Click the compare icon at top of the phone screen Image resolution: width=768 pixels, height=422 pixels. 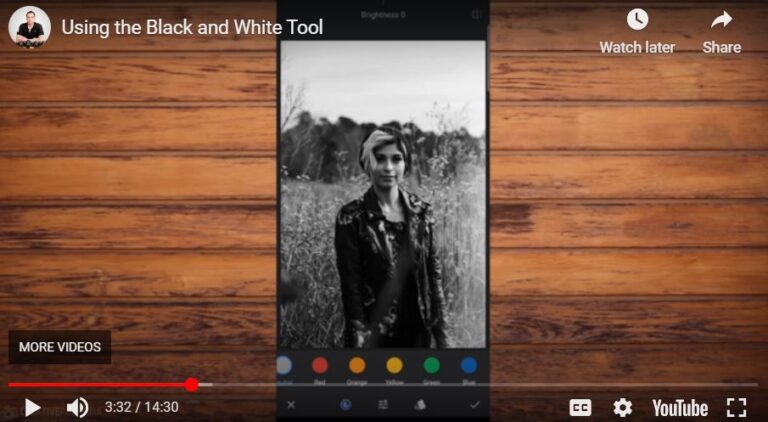pos(476,15)
